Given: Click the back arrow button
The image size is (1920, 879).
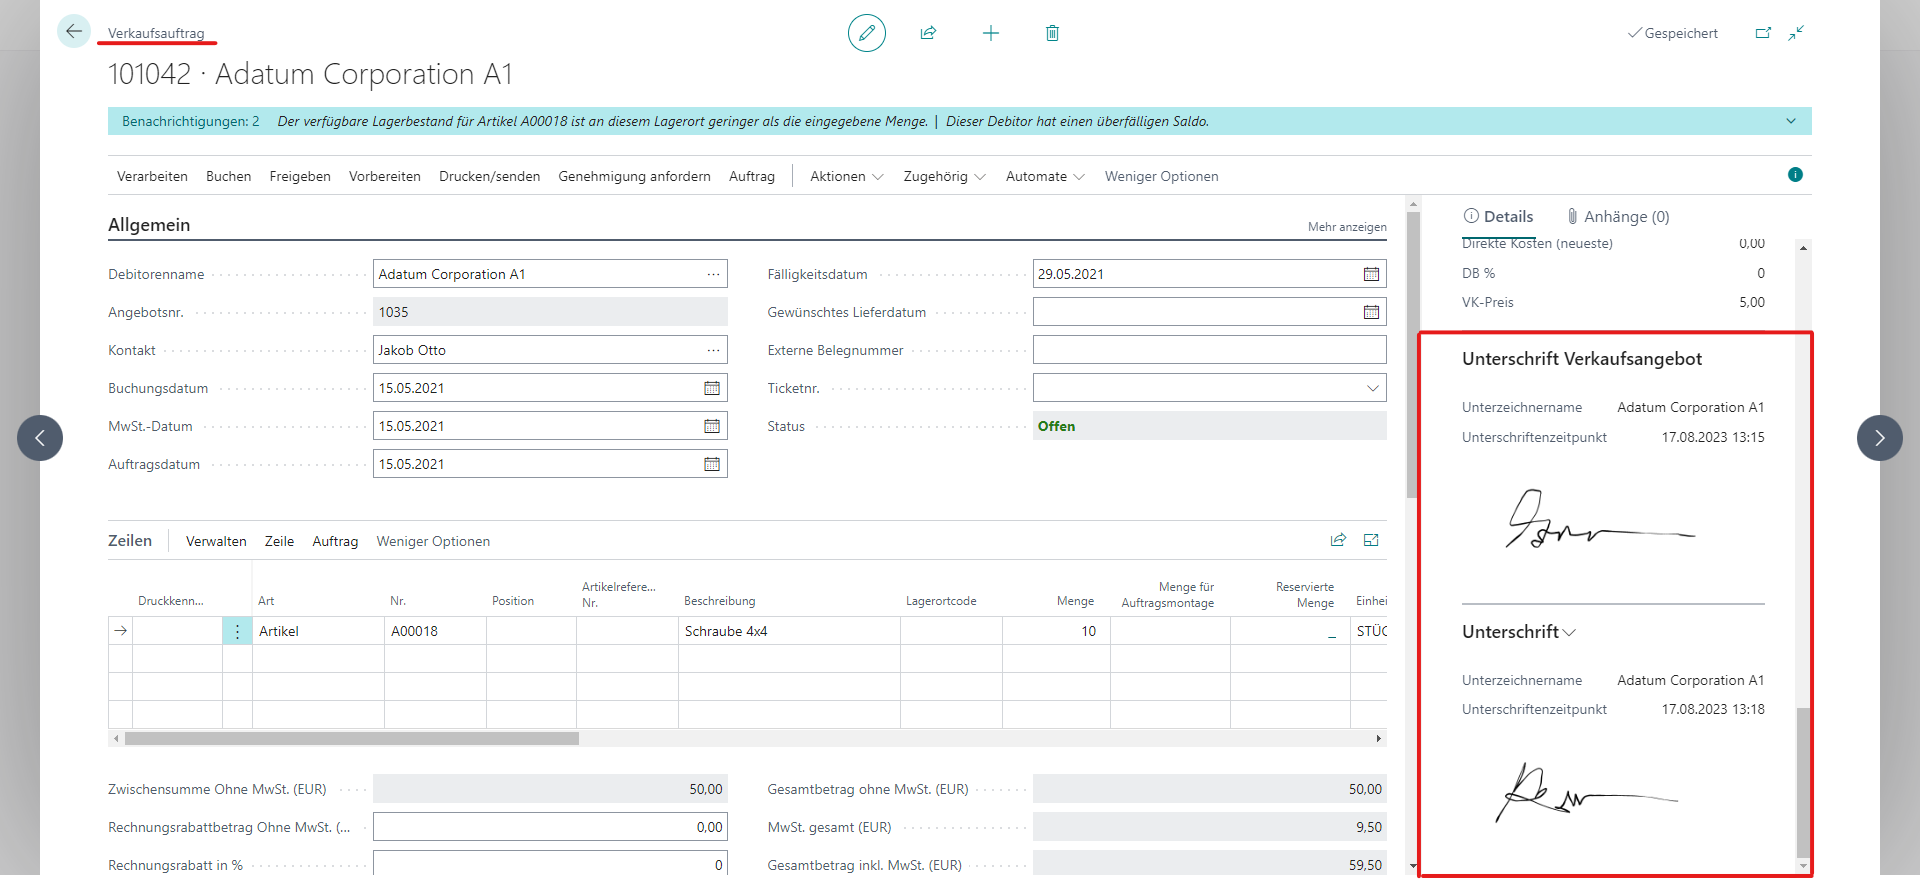Looking at the screenshot, I should 73,32.
